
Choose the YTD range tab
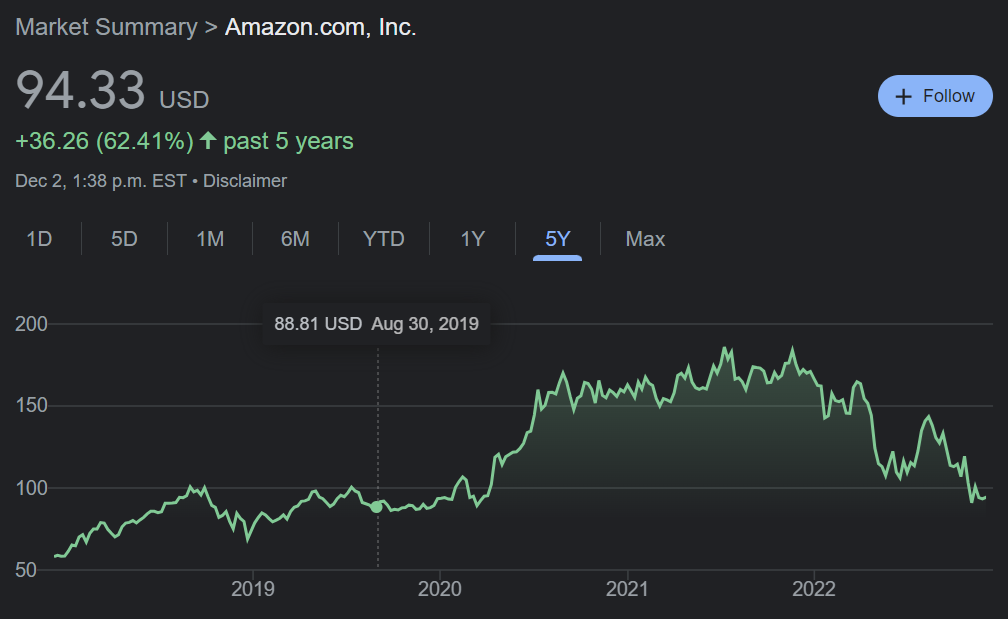click(384, 239)
